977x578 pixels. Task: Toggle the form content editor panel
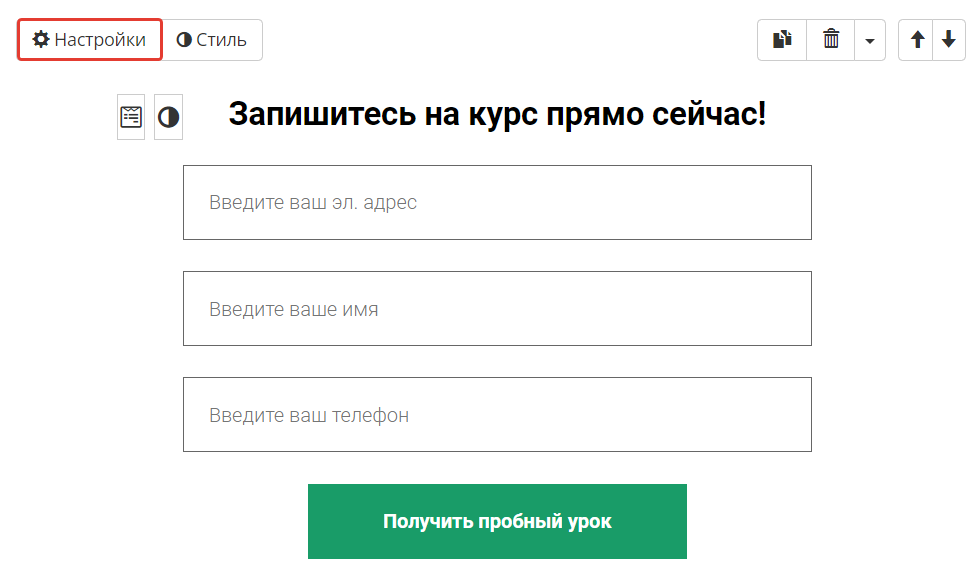130,116
